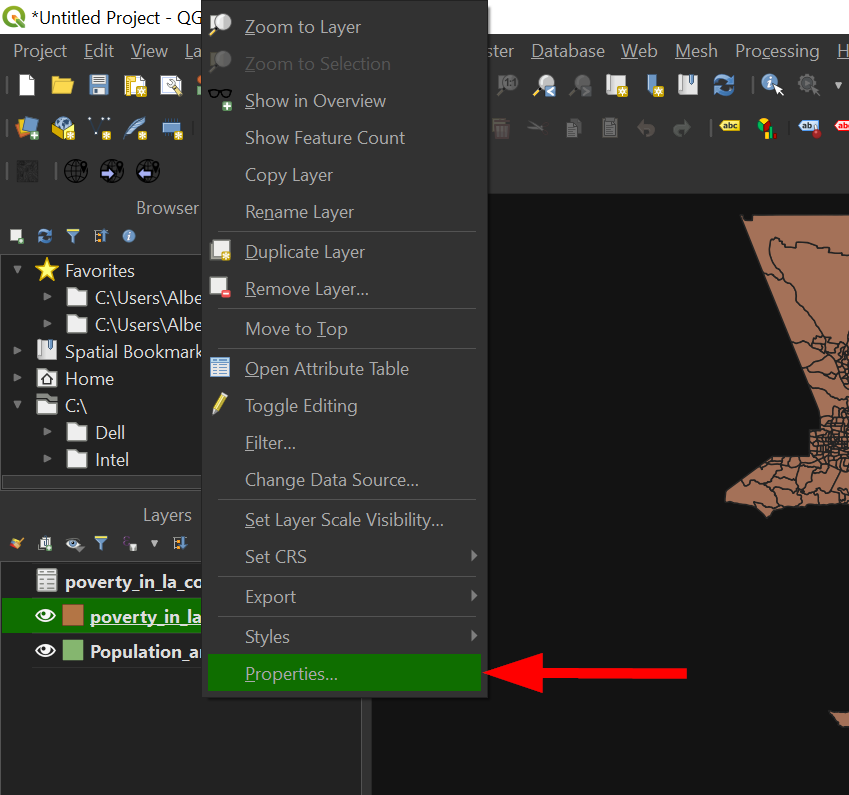849x795 pixels.
Task: Click the Filter Browser funnel icon
Action: [73, 236]
